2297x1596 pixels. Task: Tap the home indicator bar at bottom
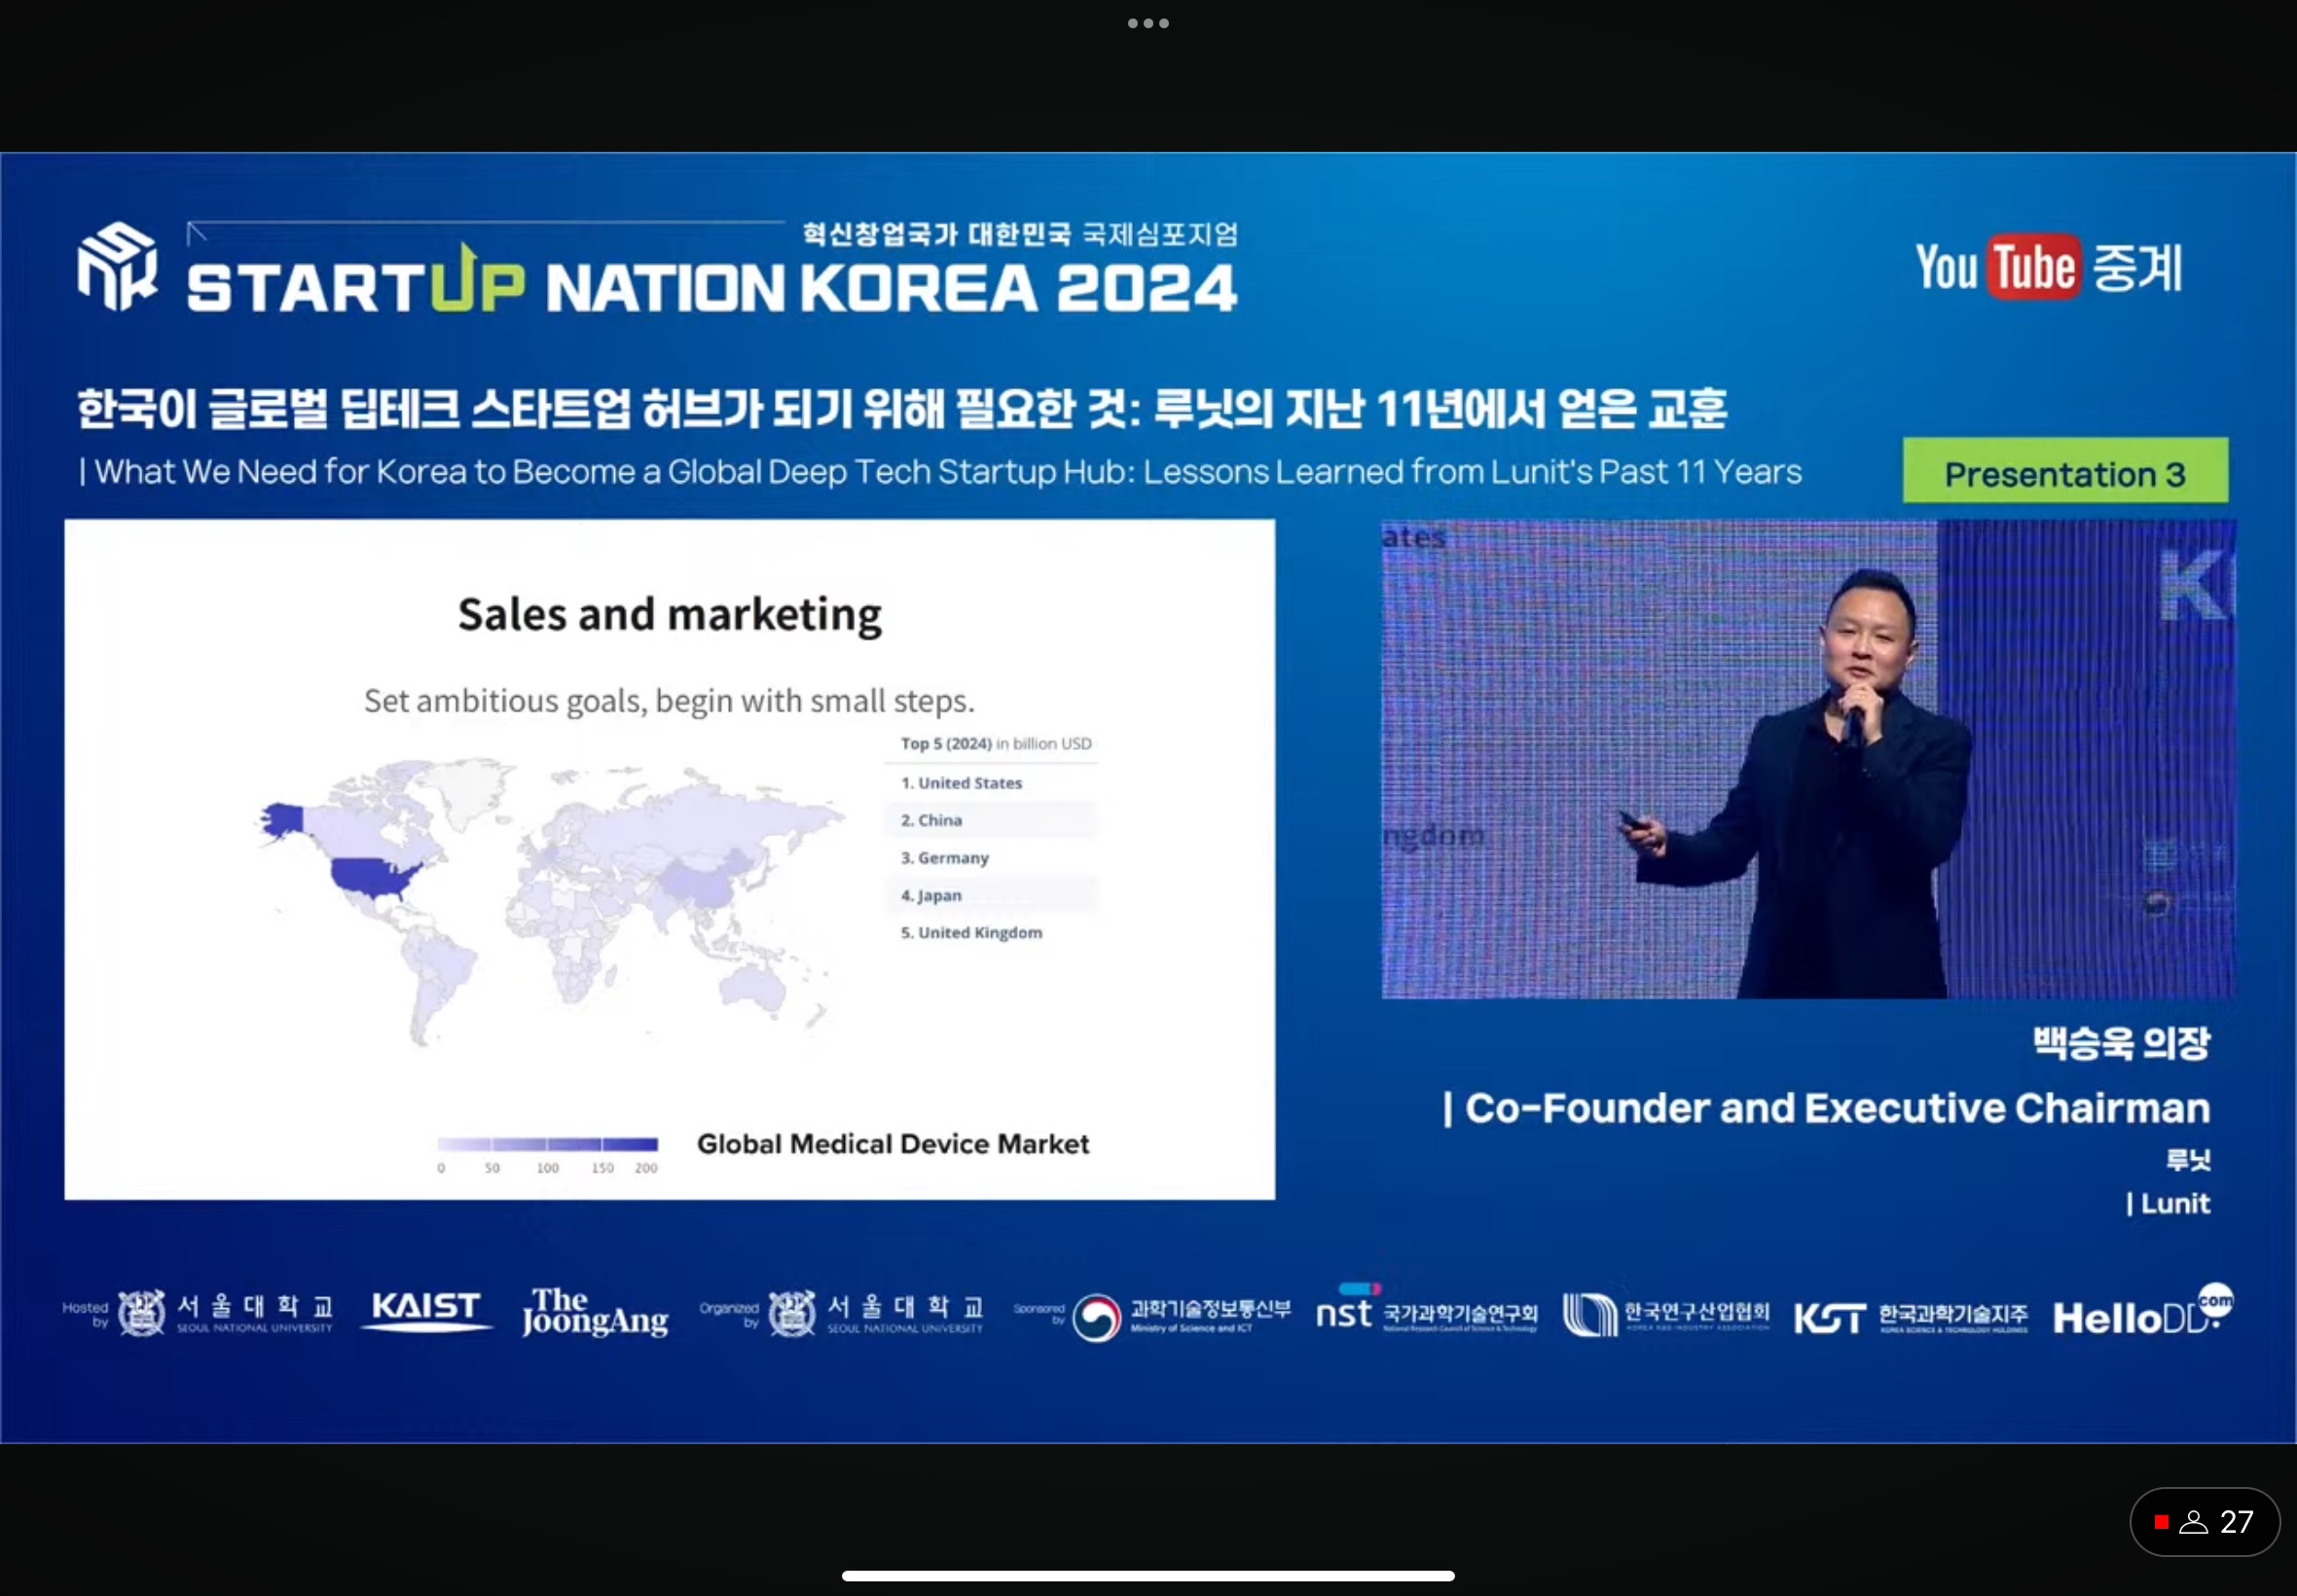click(1148, 1575)
